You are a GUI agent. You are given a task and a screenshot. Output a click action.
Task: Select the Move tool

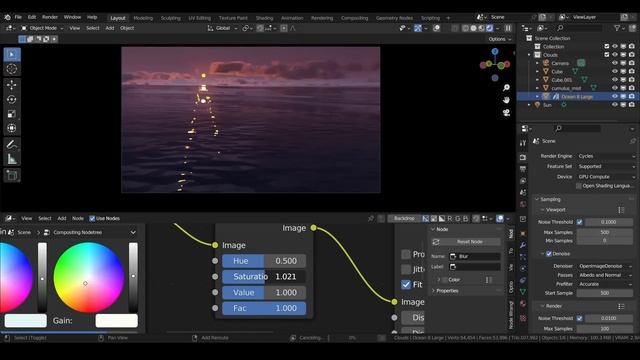click(12, 84)
